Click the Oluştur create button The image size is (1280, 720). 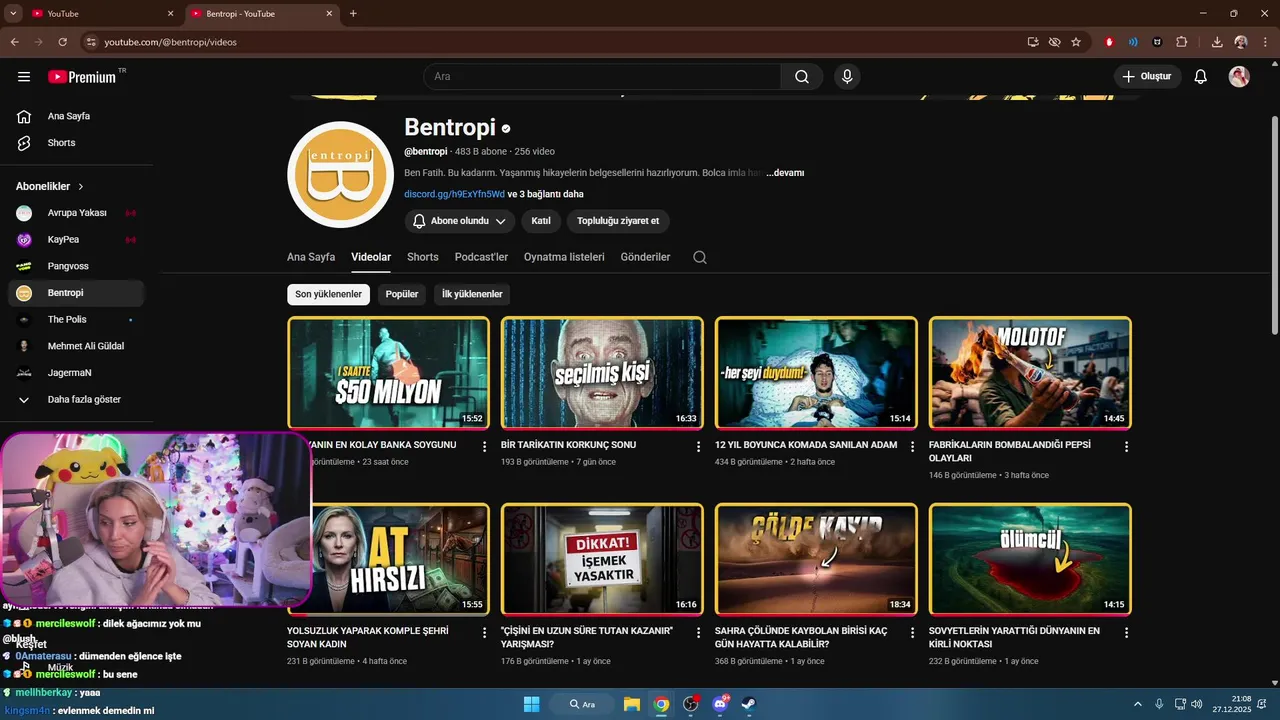1148,76
